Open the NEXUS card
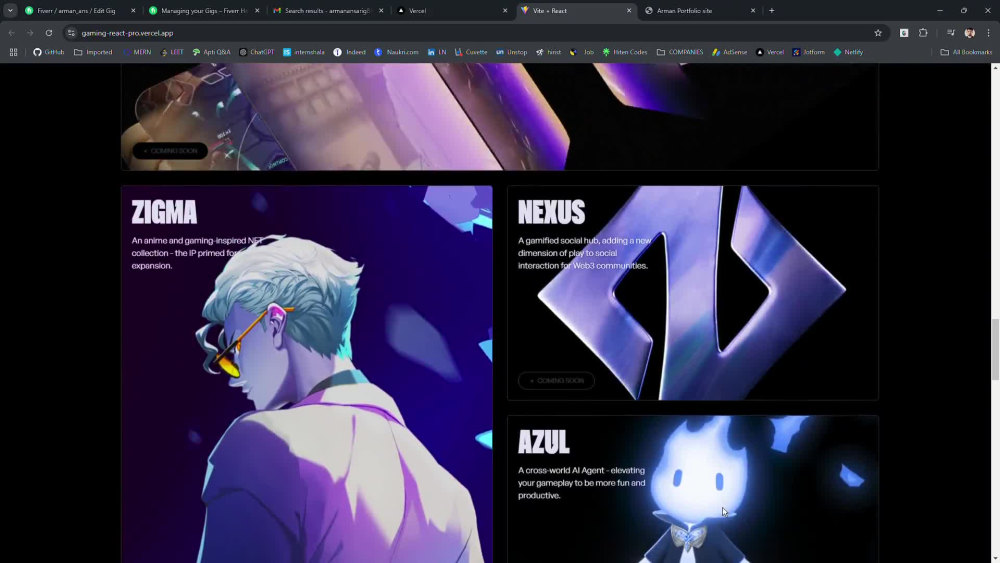 (x=693, y=293)
